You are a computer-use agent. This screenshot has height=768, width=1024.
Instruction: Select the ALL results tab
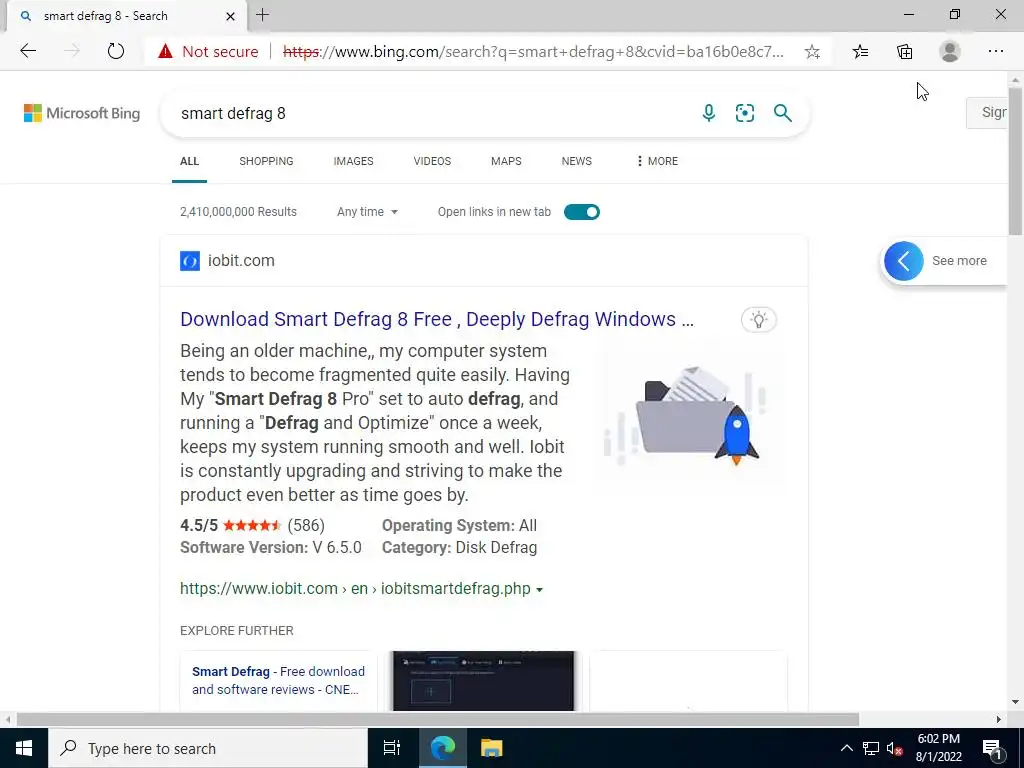(189, 161)
